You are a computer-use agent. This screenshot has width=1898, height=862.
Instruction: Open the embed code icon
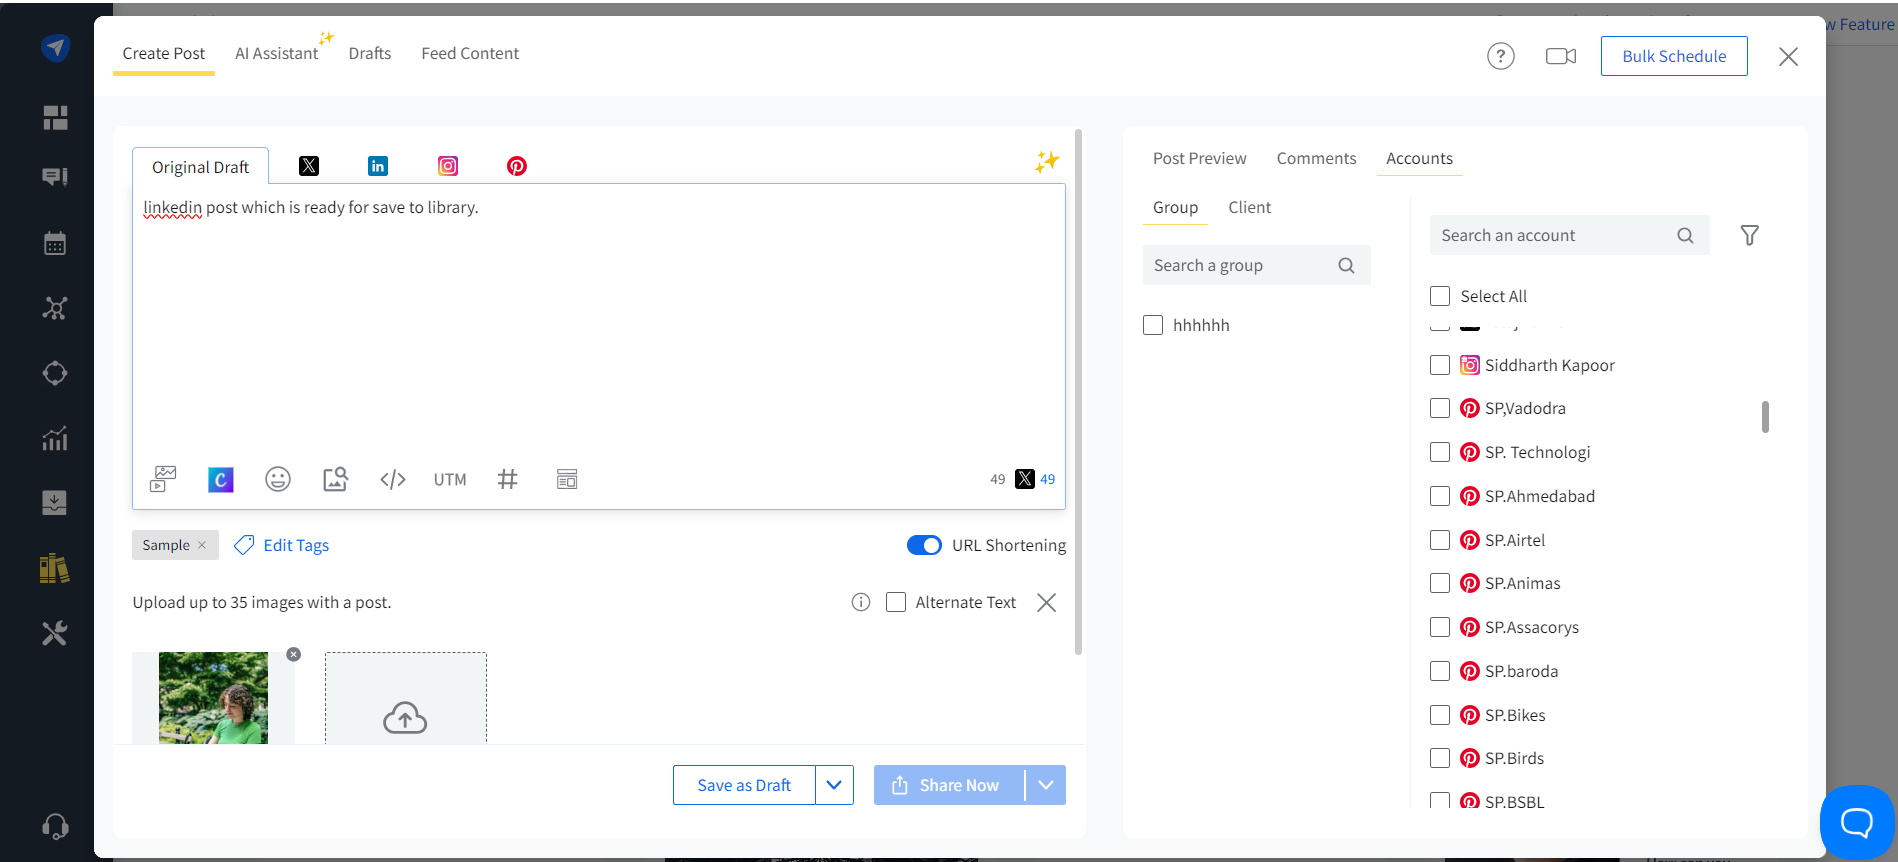tap(393, 480)
